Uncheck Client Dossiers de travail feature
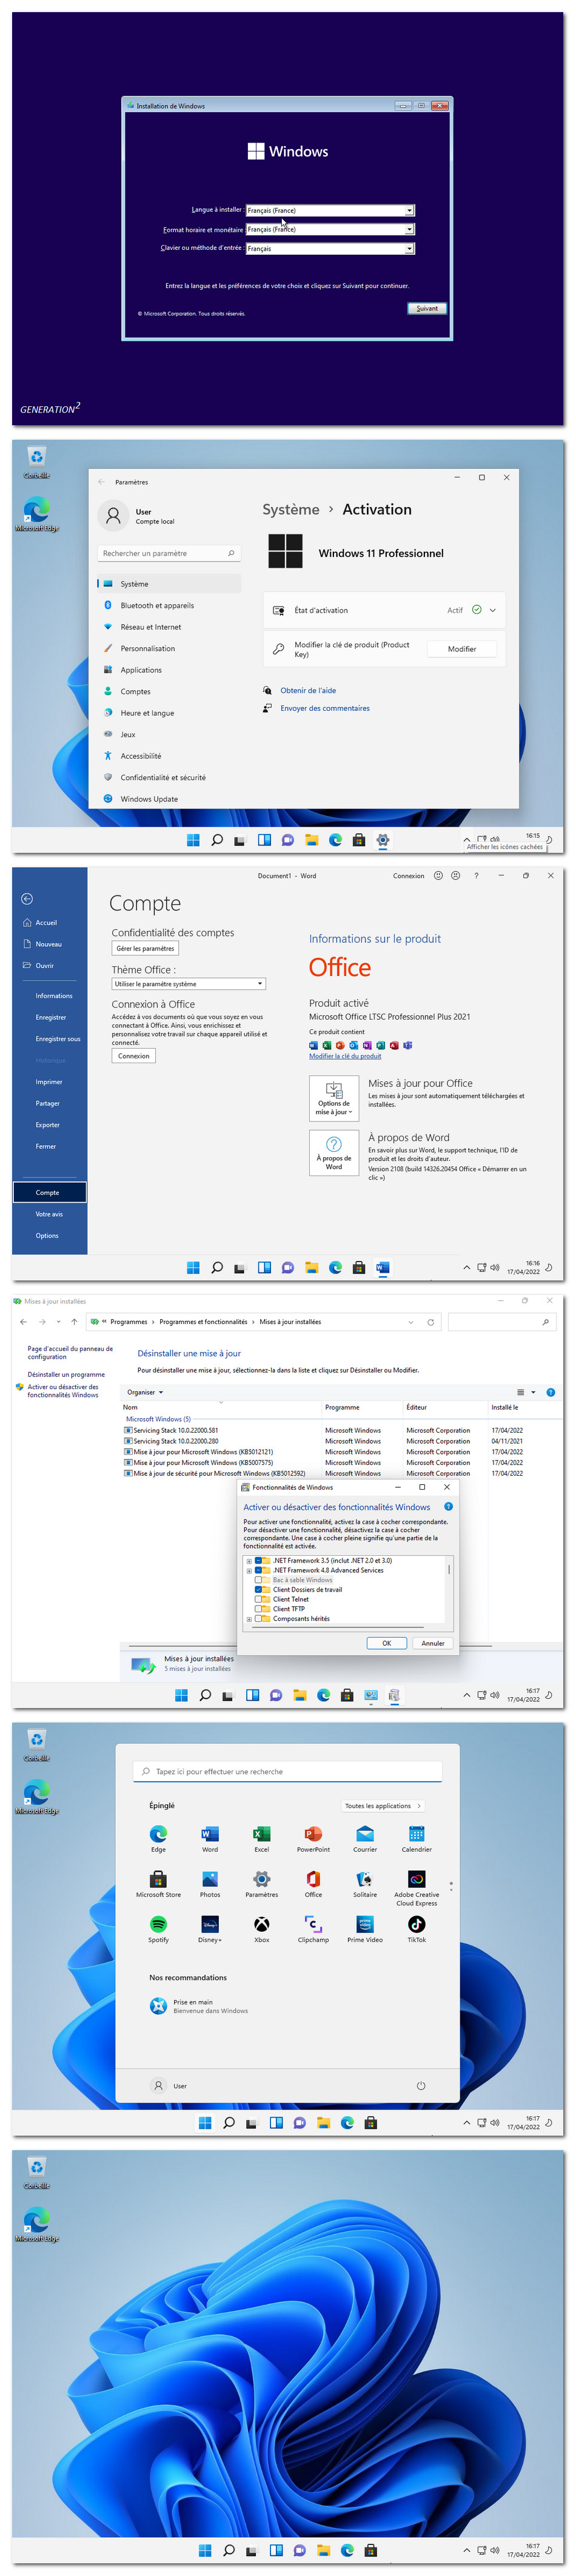 tap(258, 1589)
